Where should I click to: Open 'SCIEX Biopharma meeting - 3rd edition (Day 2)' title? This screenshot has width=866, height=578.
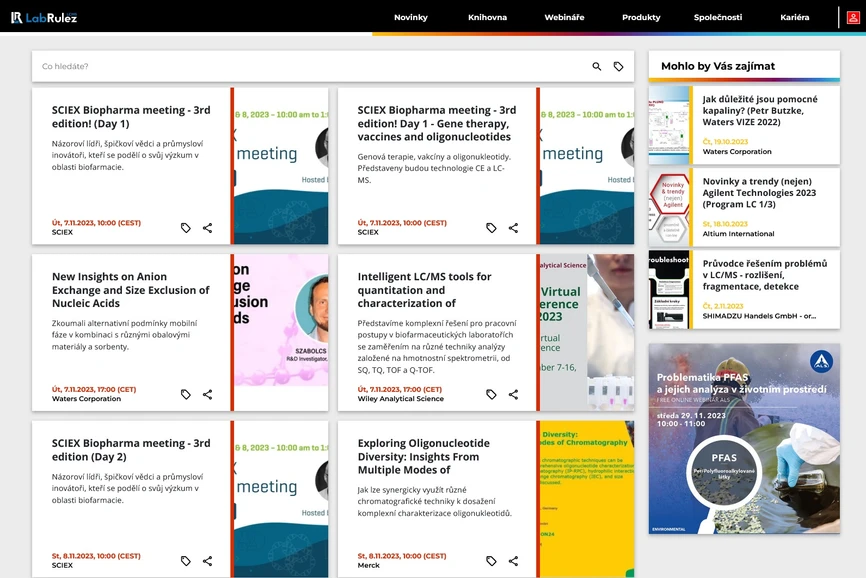(131, 450)
